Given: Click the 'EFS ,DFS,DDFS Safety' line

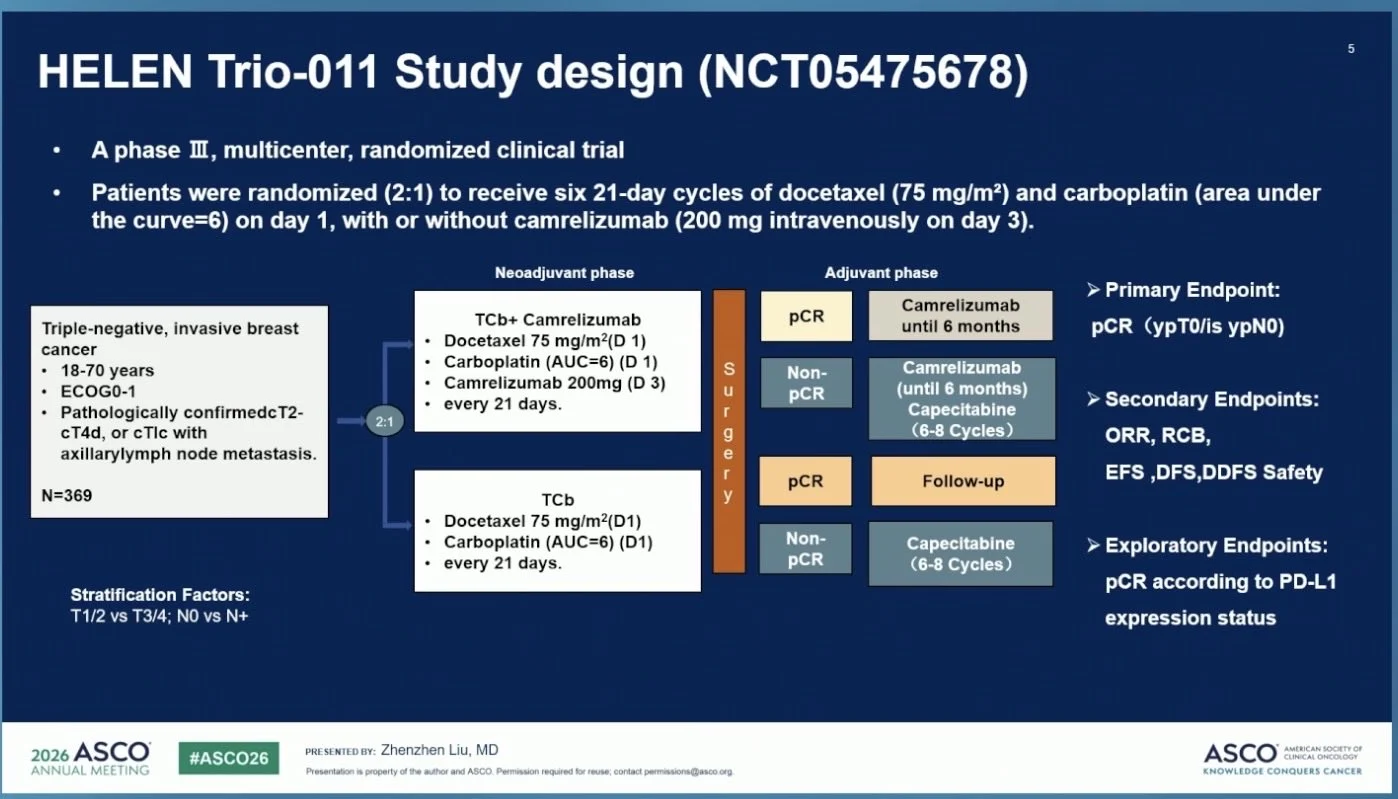Looking at the screenshot, I should click(x=1214, y=473).
